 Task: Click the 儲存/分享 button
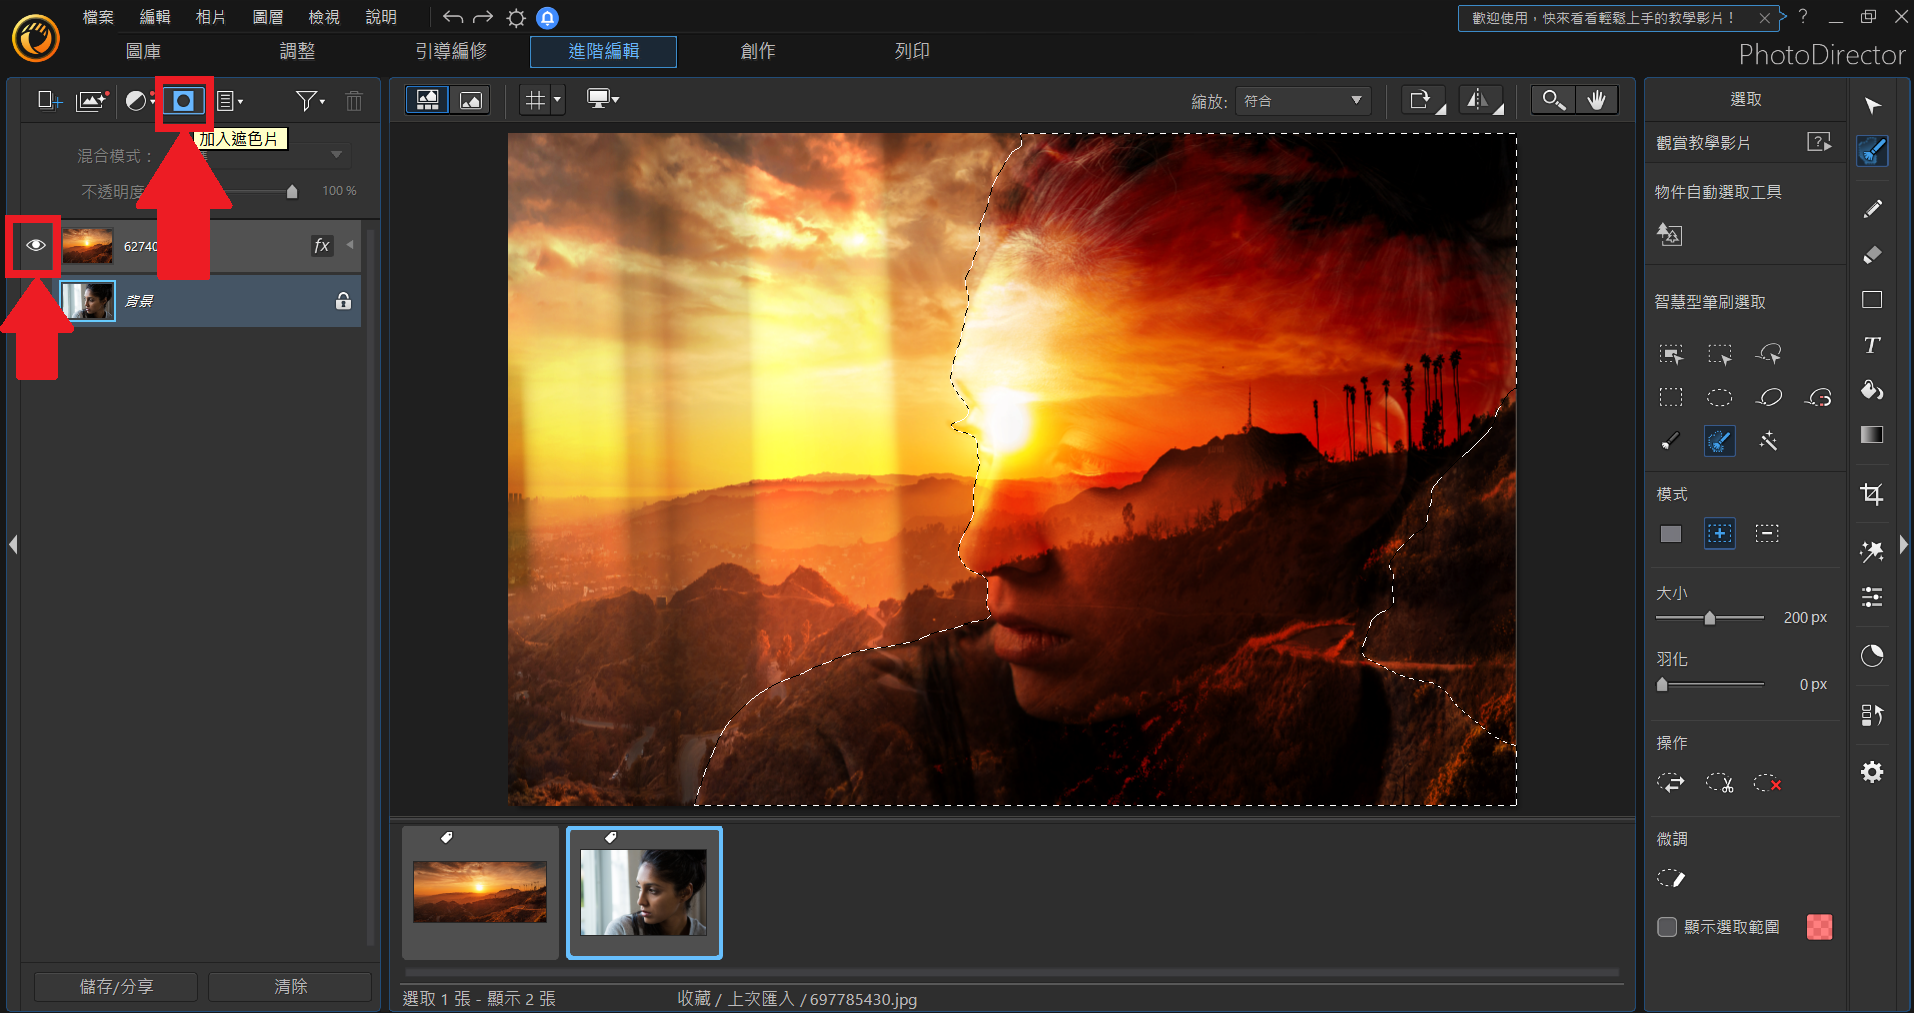point(116,986)
